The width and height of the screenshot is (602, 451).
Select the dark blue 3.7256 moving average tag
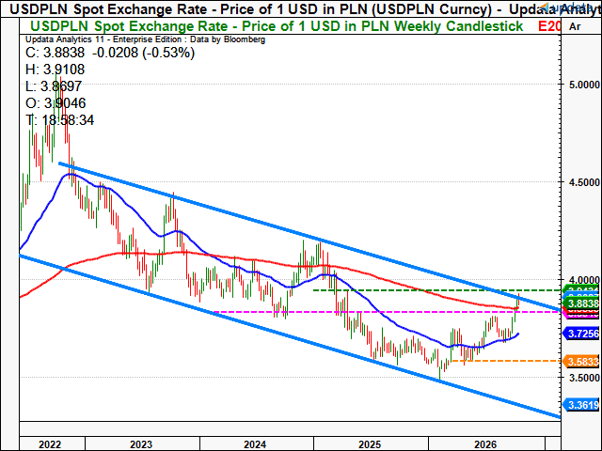coord(581,334)
